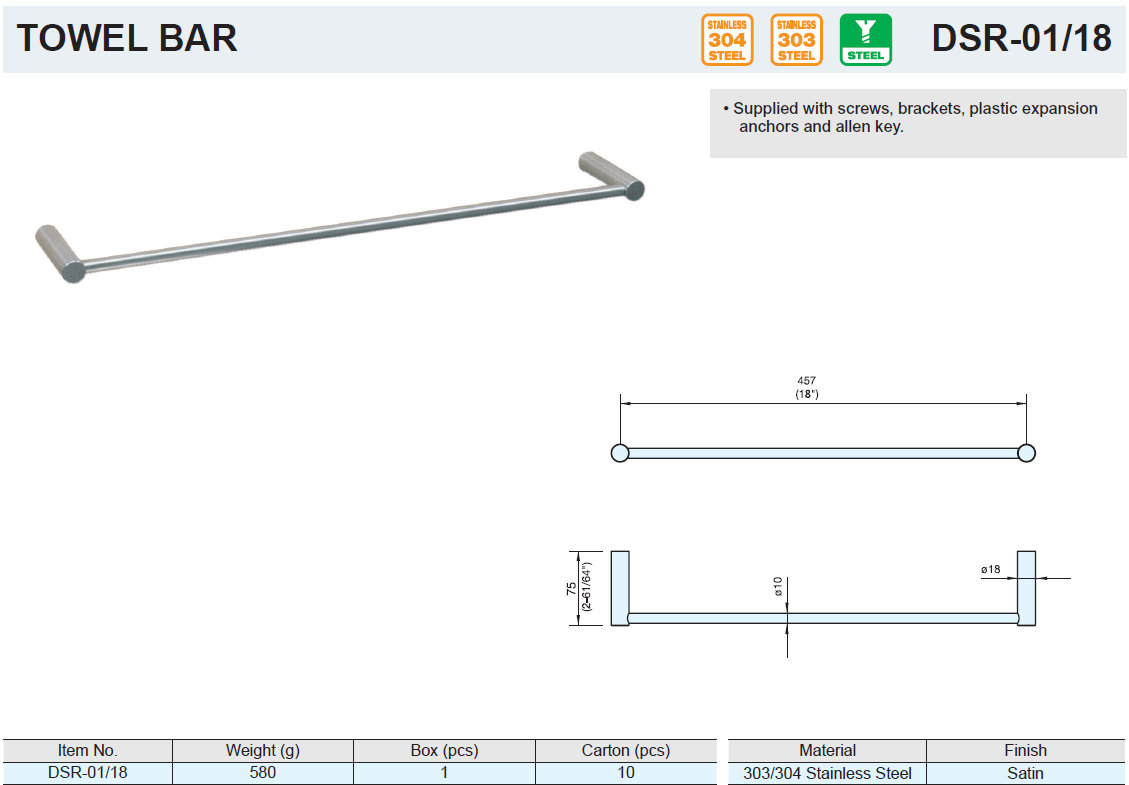Click the (18") dimension label
Screen dimensions: 1129x785
[x=806, y=394]
